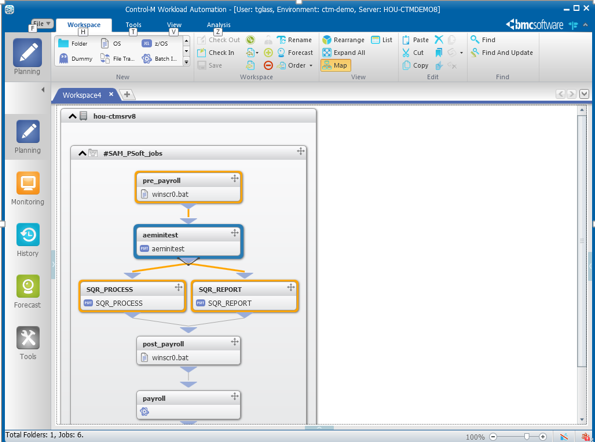The height and width of the screenshot is (442, 595).
Task: Open workspace load dropdown arrow
Action: (257, 53)
